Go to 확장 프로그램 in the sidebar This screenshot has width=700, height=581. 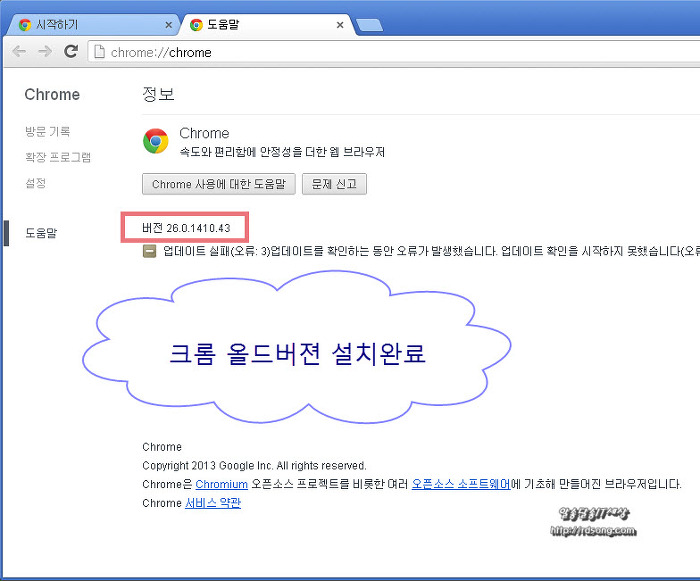coord(57,157)
